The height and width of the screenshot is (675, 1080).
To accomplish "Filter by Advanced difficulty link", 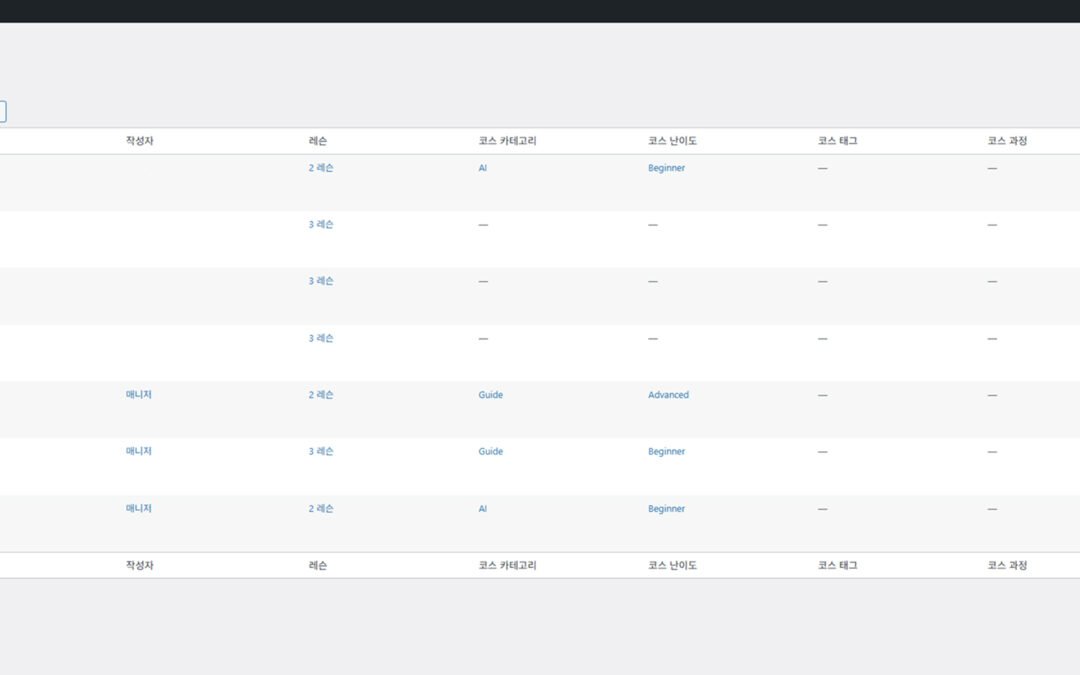I will coord(668,395).
